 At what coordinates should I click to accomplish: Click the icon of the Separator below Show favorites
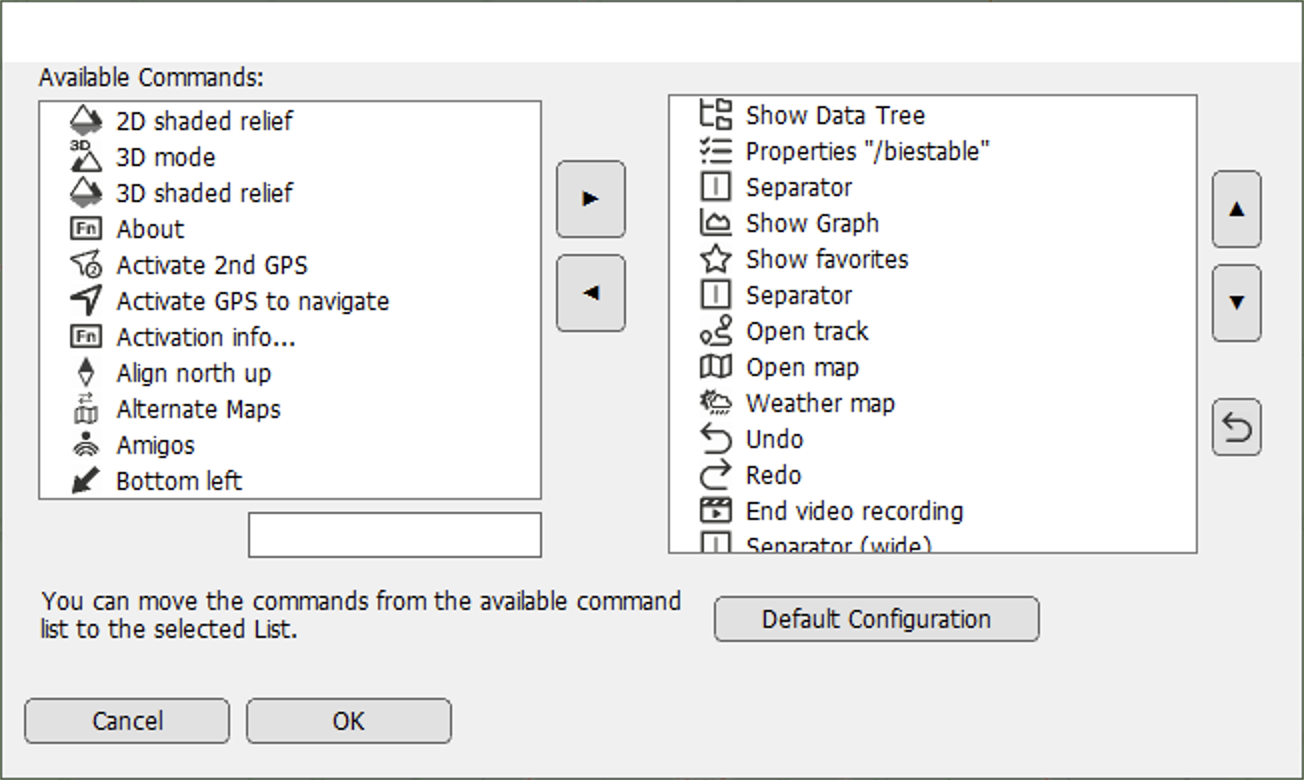coord(716,295)
